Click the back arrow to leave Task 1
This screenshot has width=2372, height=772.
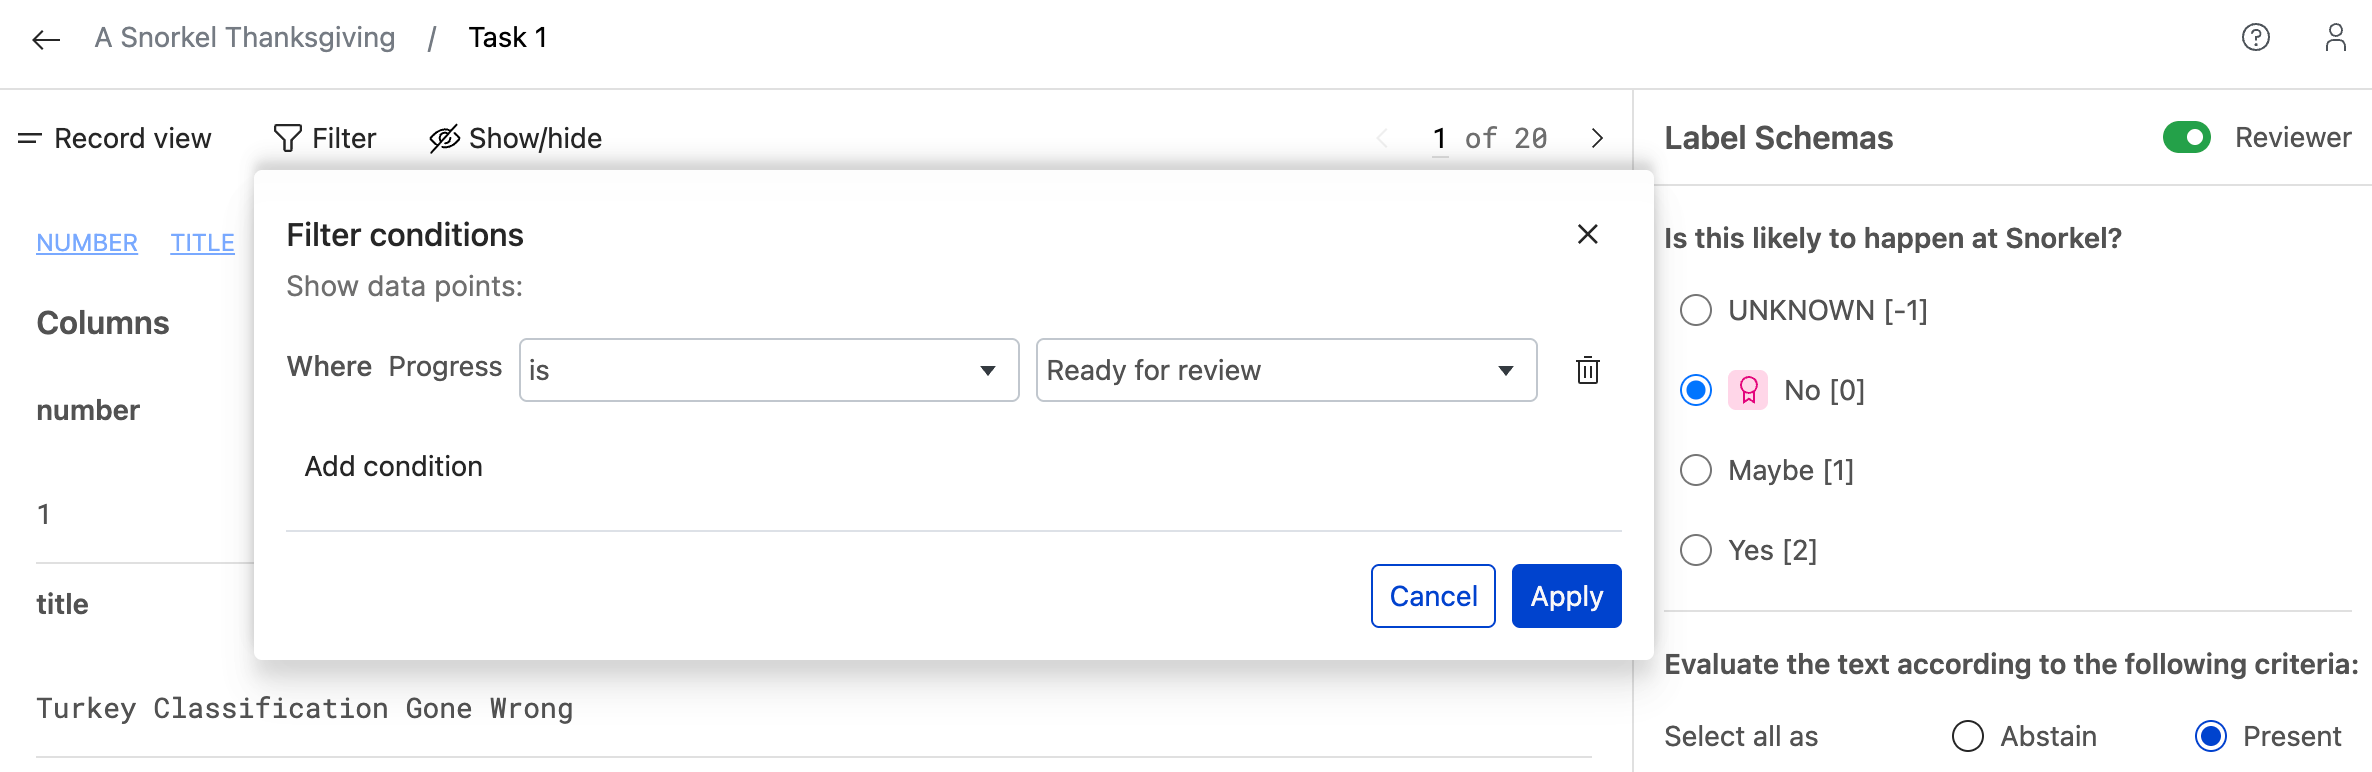pos(44,38)
